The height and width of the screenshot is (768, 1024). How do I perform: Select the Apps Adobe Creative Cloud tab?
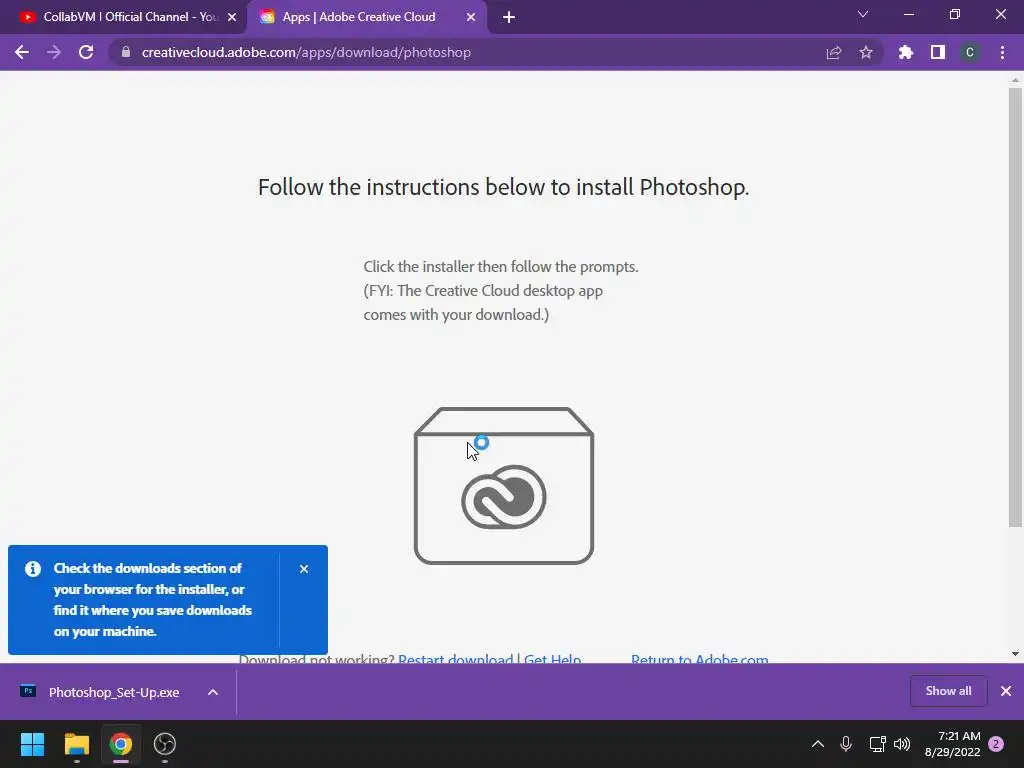[x=359, y=17]
